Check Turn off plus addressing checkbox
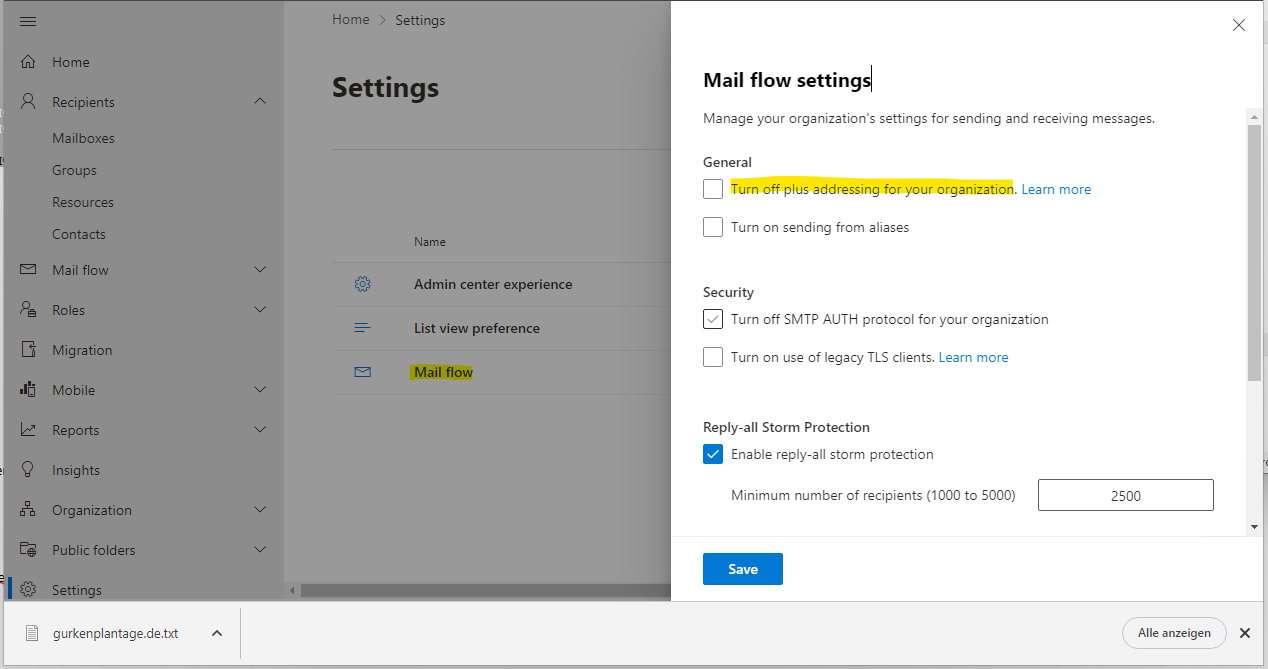 (x=713, y=189)
